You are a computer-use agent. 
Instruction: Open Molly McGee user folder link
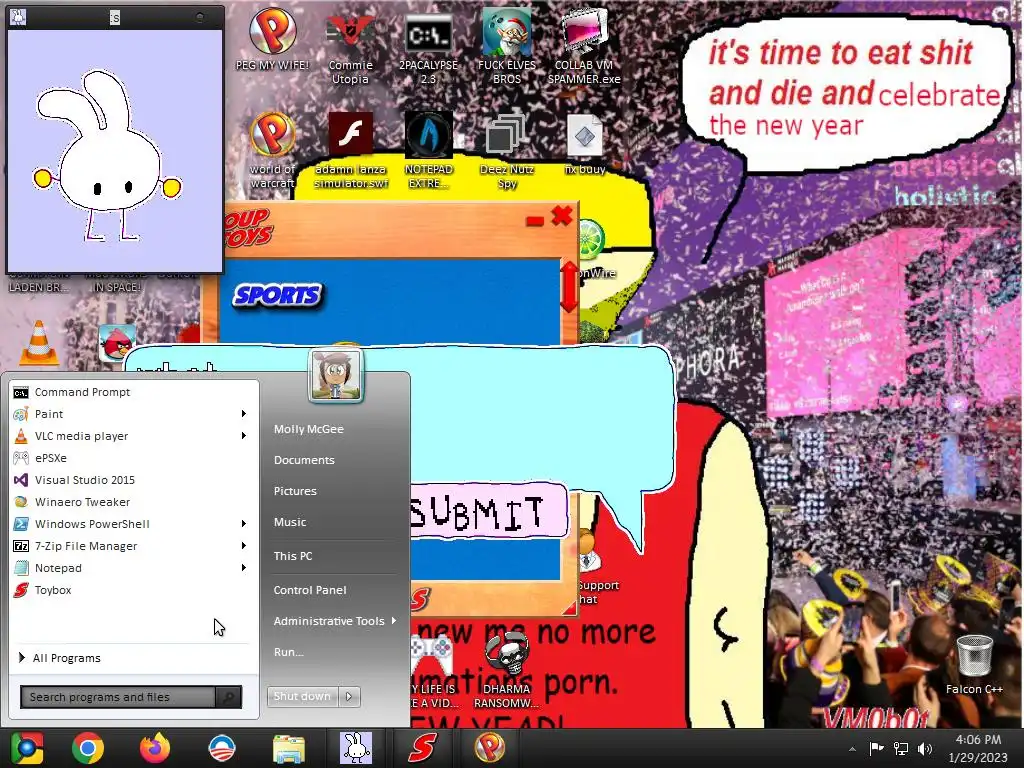[309, 429]
